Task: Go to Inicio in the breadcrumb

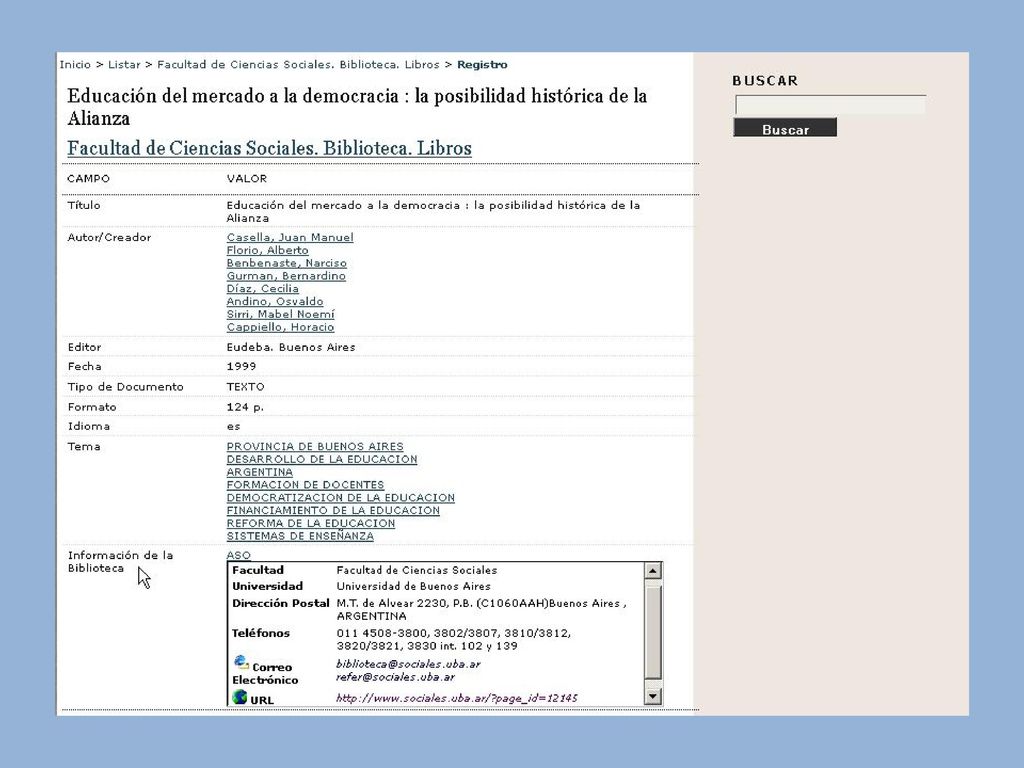Action: click(75, 65)
